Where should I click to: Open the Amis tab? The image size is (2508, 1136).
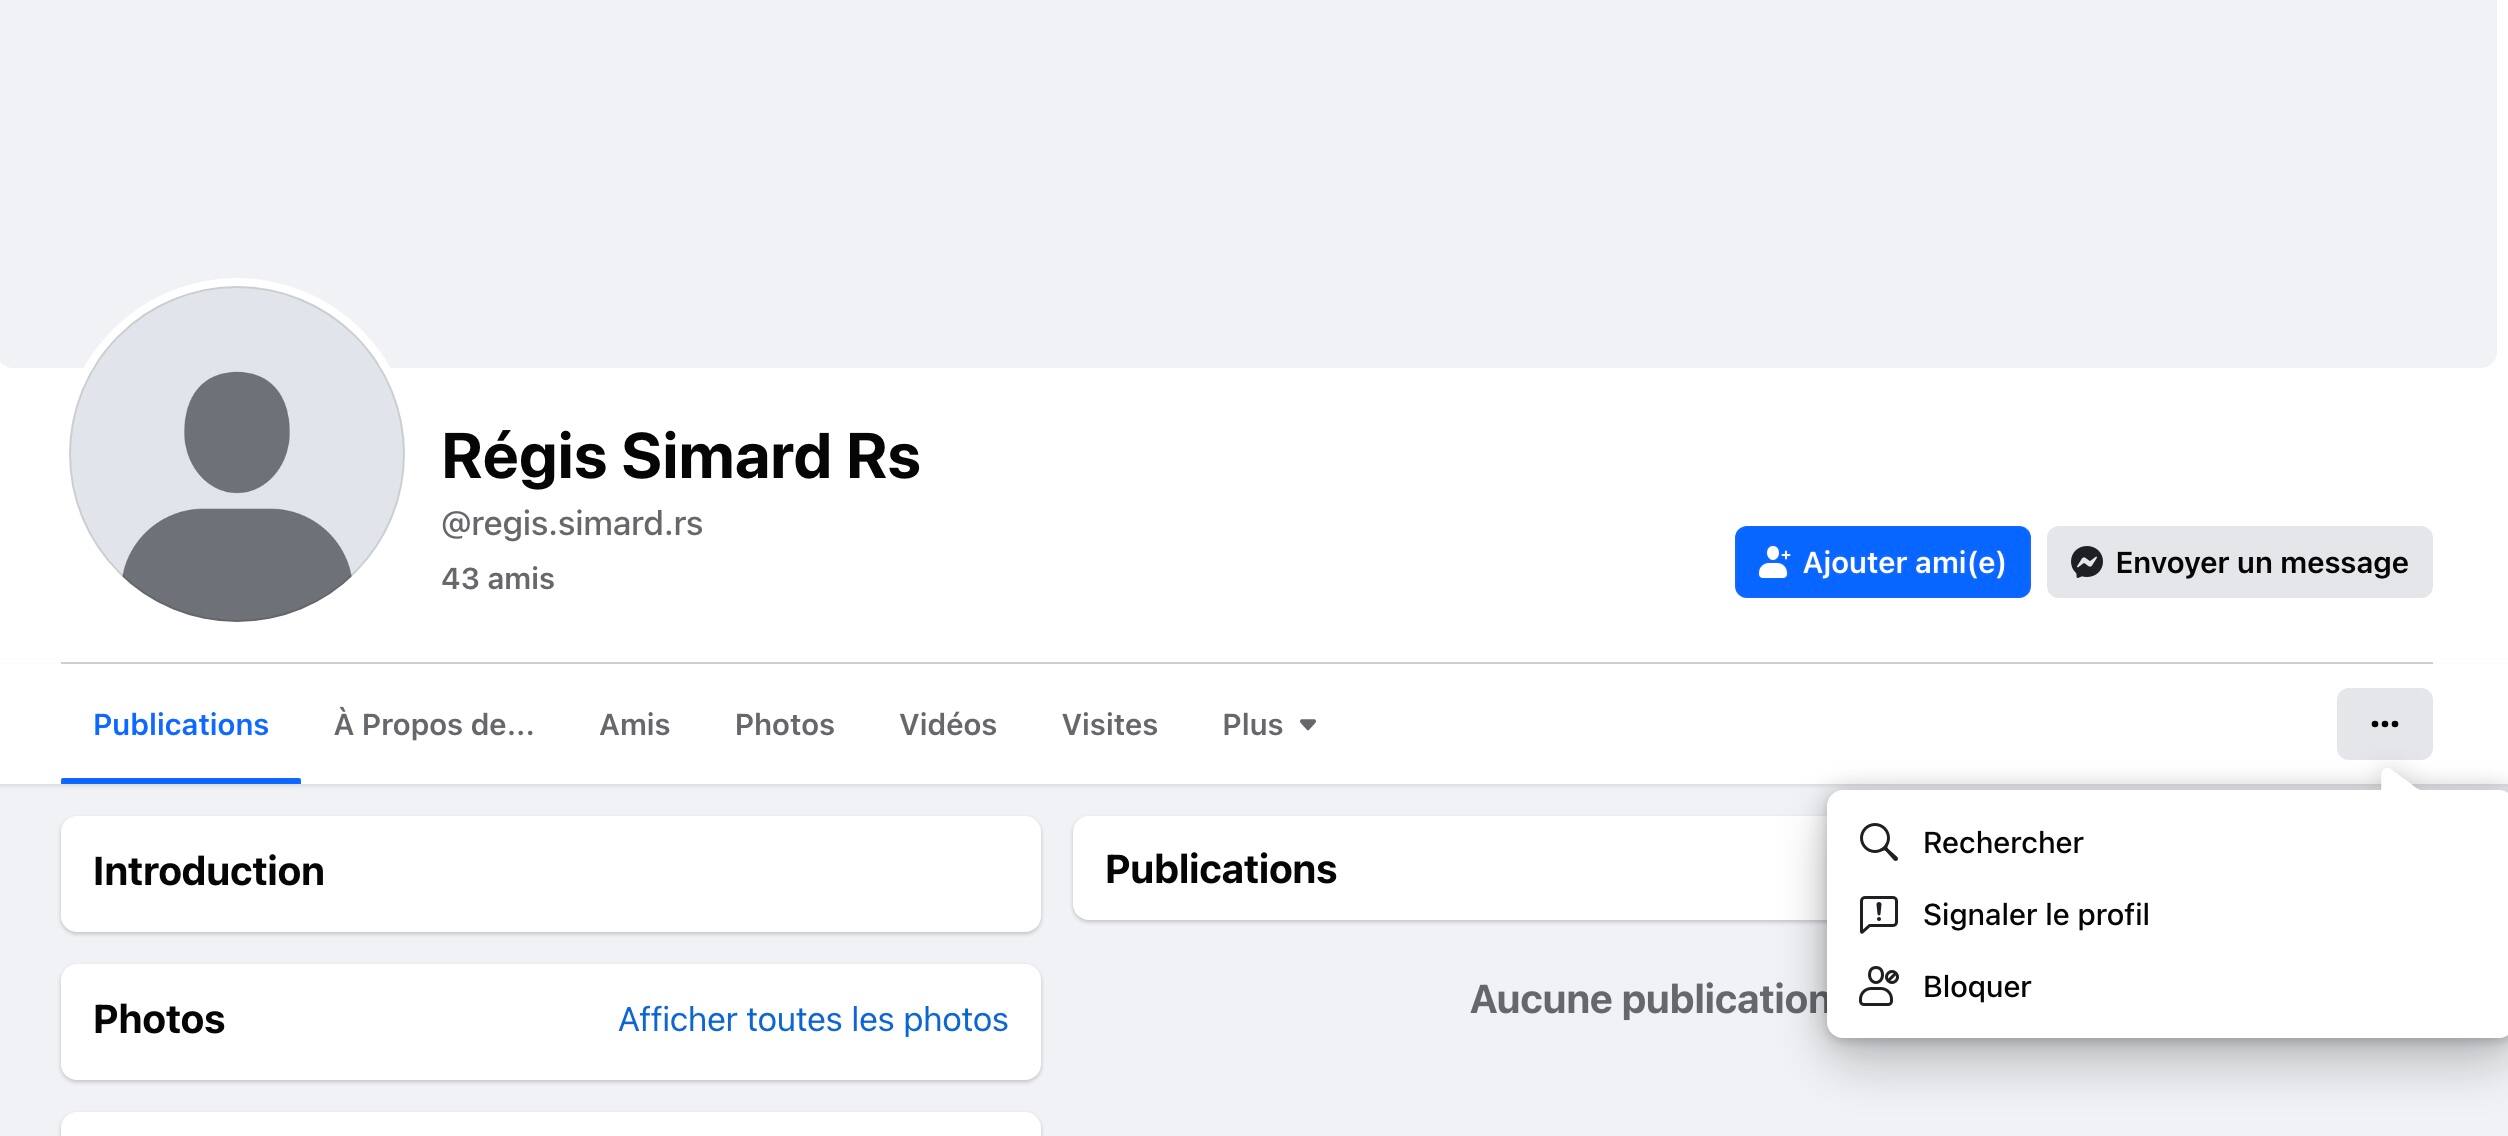click(634, 724)
